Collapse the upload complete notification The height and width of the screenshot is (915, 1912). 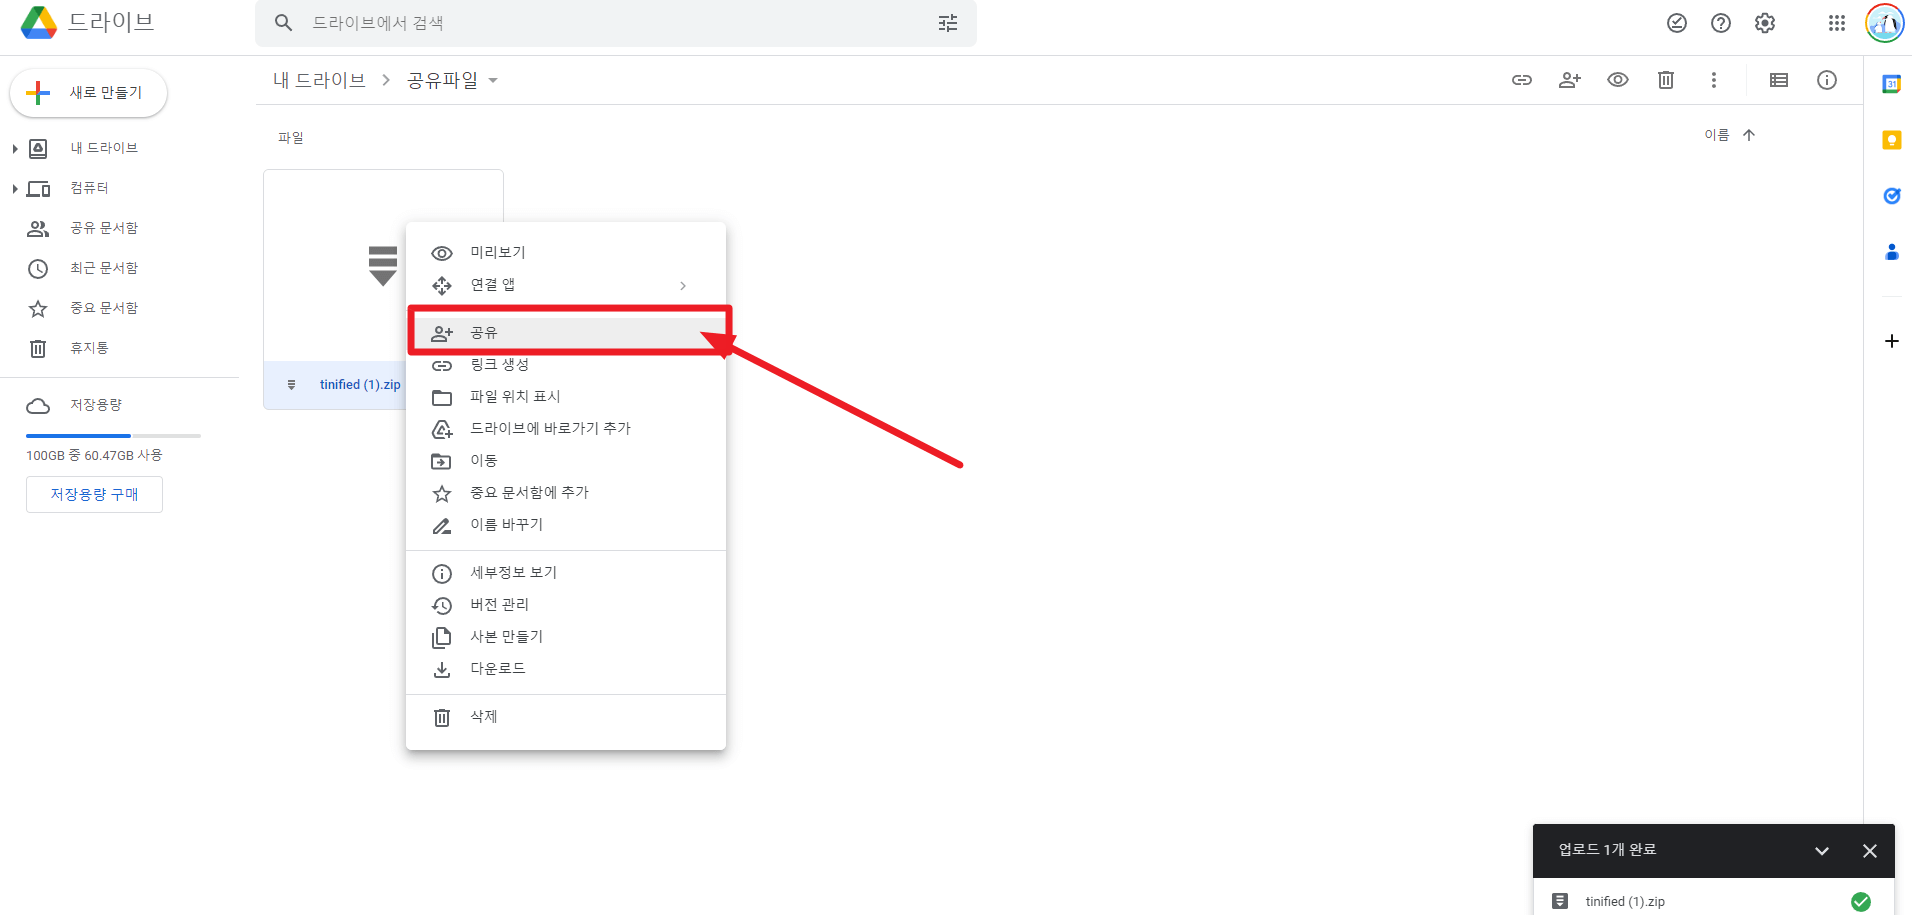point(1822,850)
